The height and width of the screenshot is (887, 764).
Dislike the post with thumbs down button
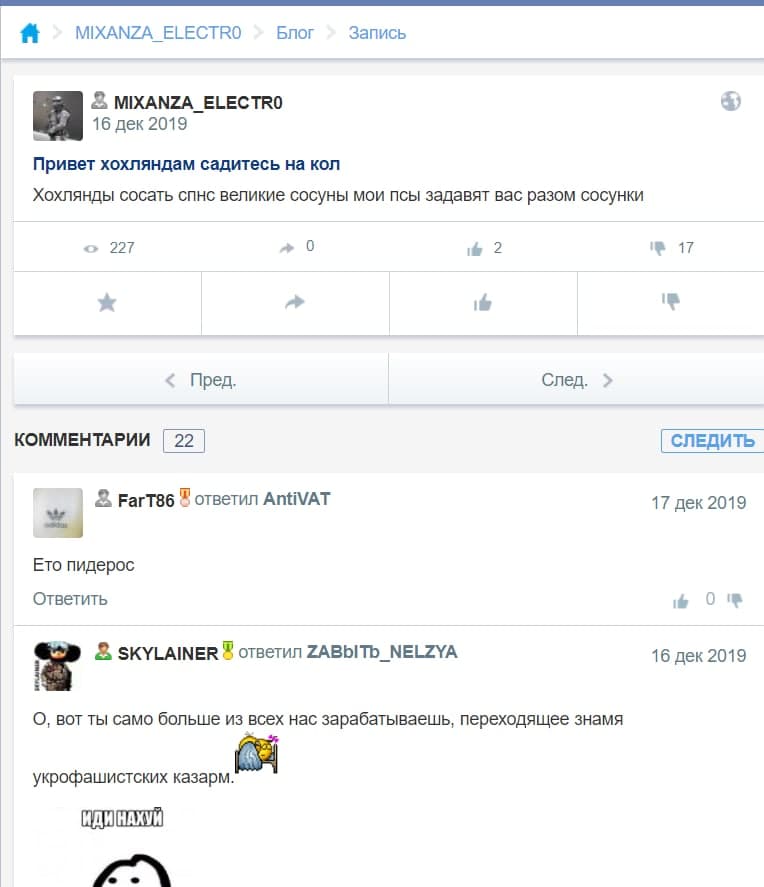(x=671, y=303)
